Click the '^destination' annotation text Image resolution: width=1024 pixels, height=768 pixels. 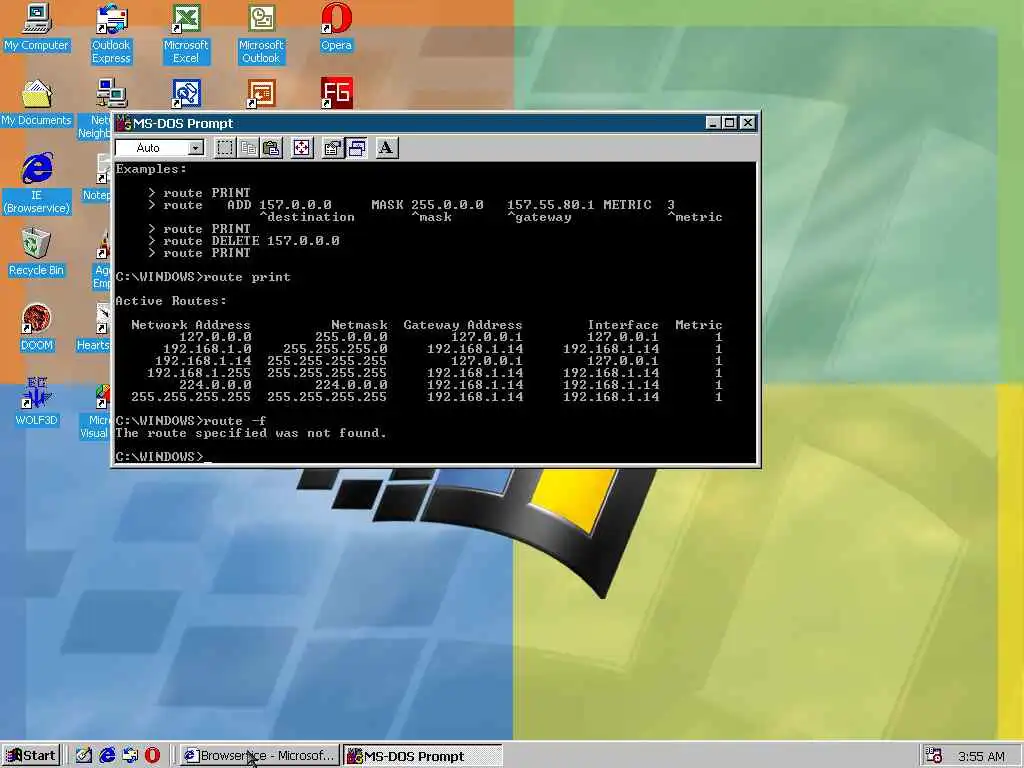click(307, 217)
